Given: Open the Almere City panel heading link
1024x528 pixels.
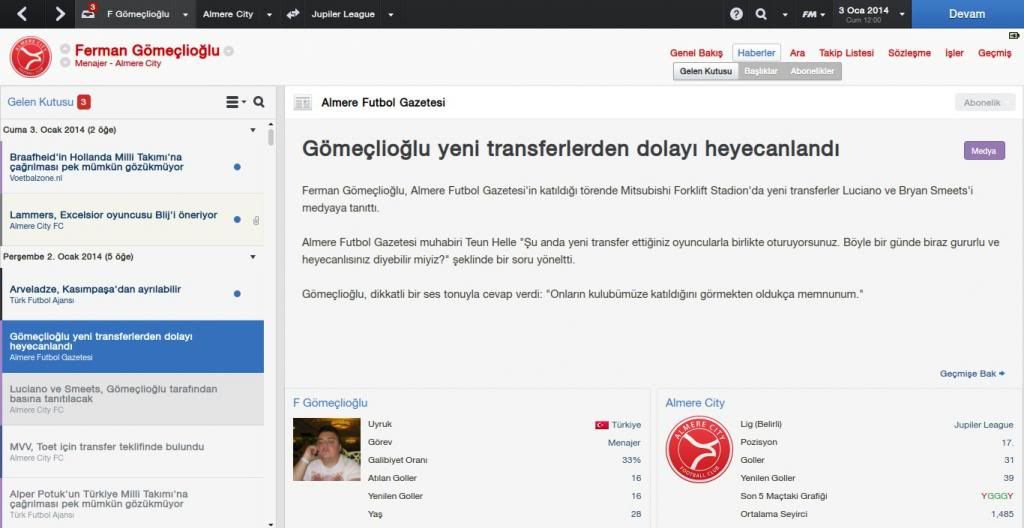Looking at the screenshot, I should tap(695, 403).
